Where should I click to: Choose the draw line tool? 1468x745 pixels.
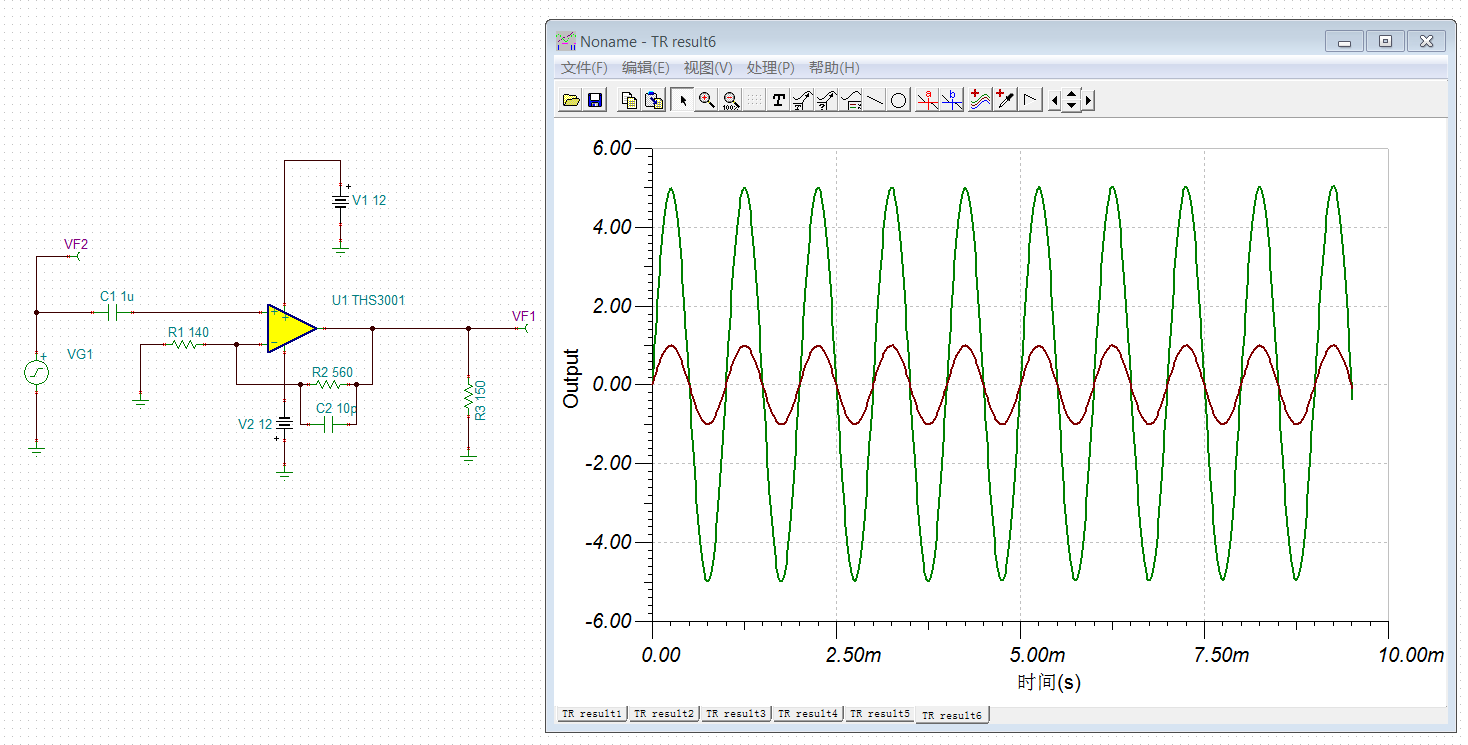coord(875,100)
